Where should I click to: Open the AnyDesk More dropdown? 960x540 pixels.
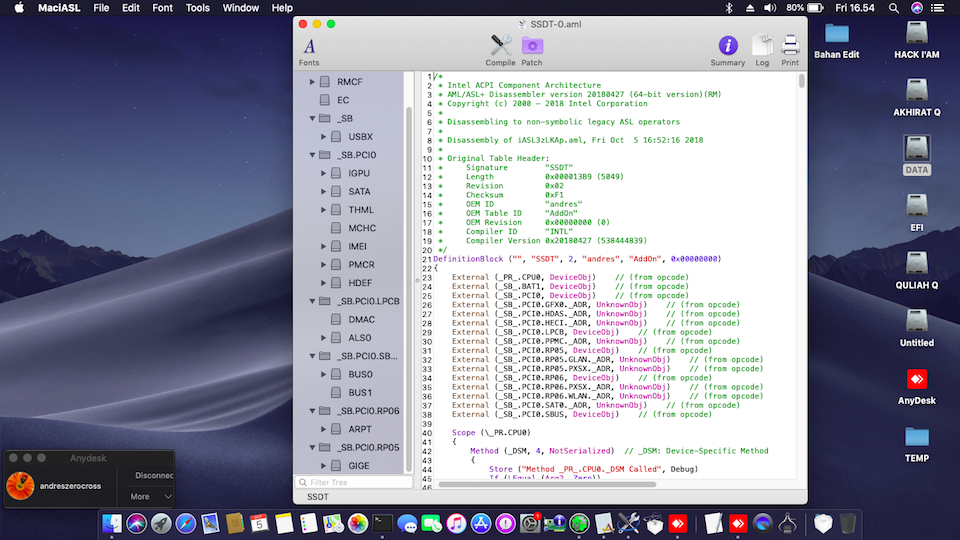[152, 496]
